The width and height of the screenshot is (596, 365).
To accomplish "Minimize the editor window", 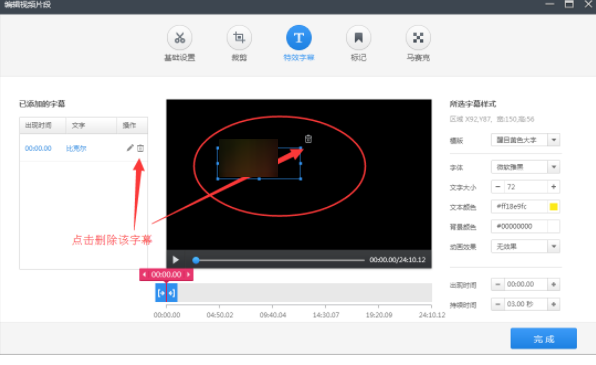I will [550, 4].
